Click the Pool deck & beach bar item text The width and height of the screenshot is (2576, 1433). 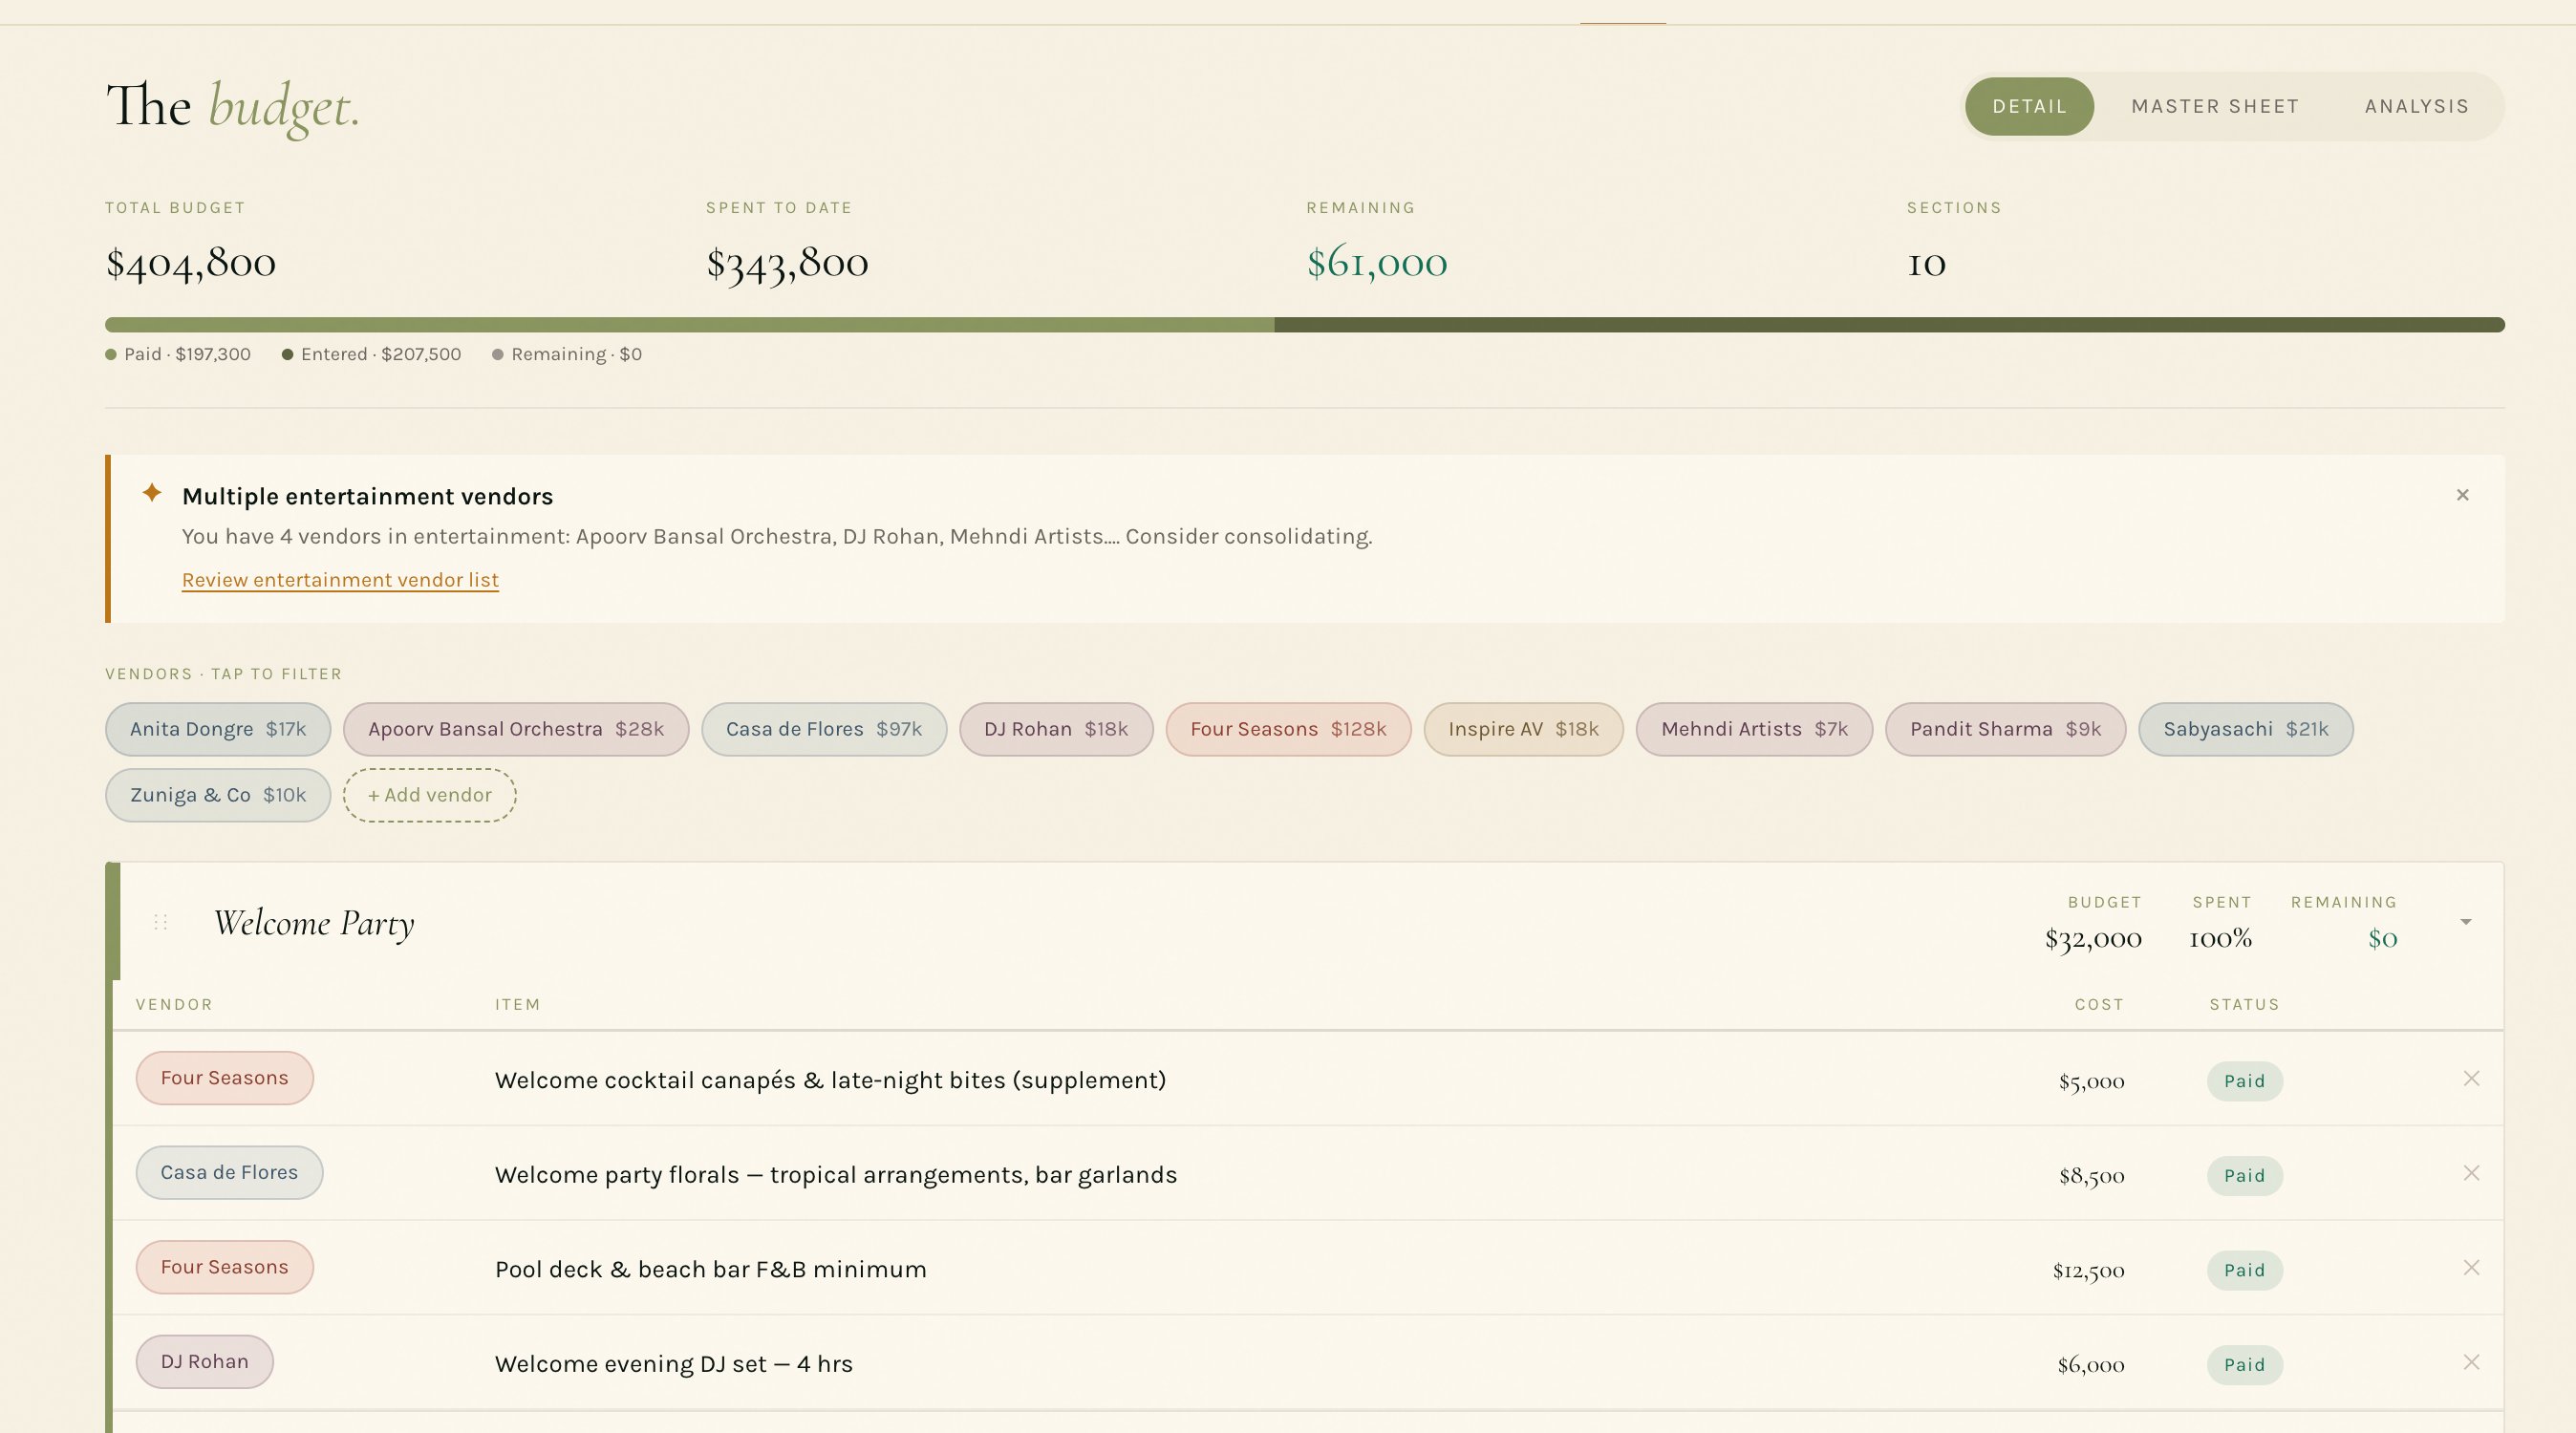click(710, 1269)
